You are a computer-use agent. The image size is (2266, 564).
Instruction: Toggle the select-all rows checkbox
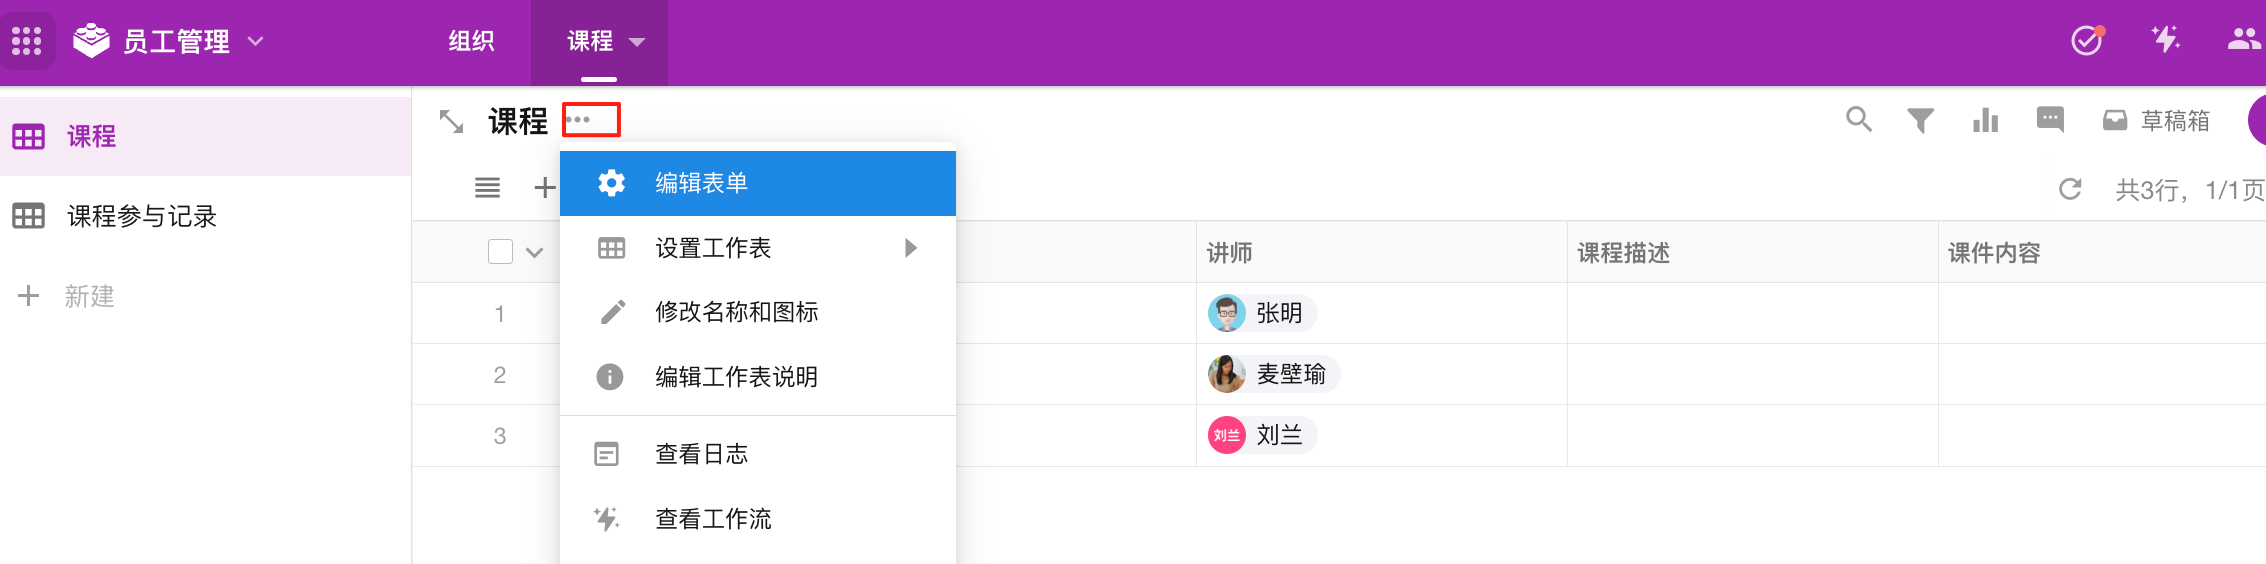500,252
